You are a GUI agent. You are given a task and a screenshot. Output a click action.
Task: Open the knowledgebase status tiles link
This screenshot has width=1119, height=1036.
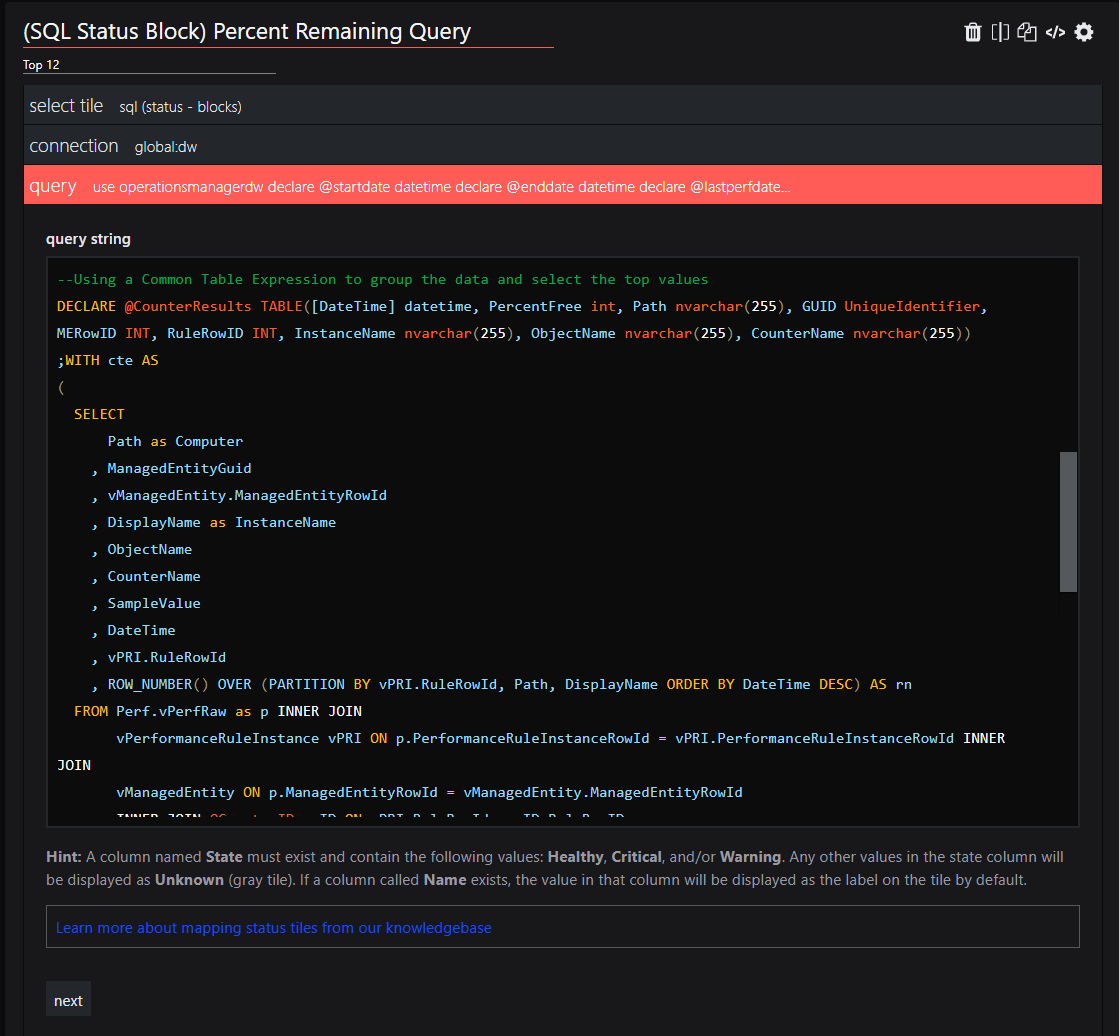(x=273, y=927)
